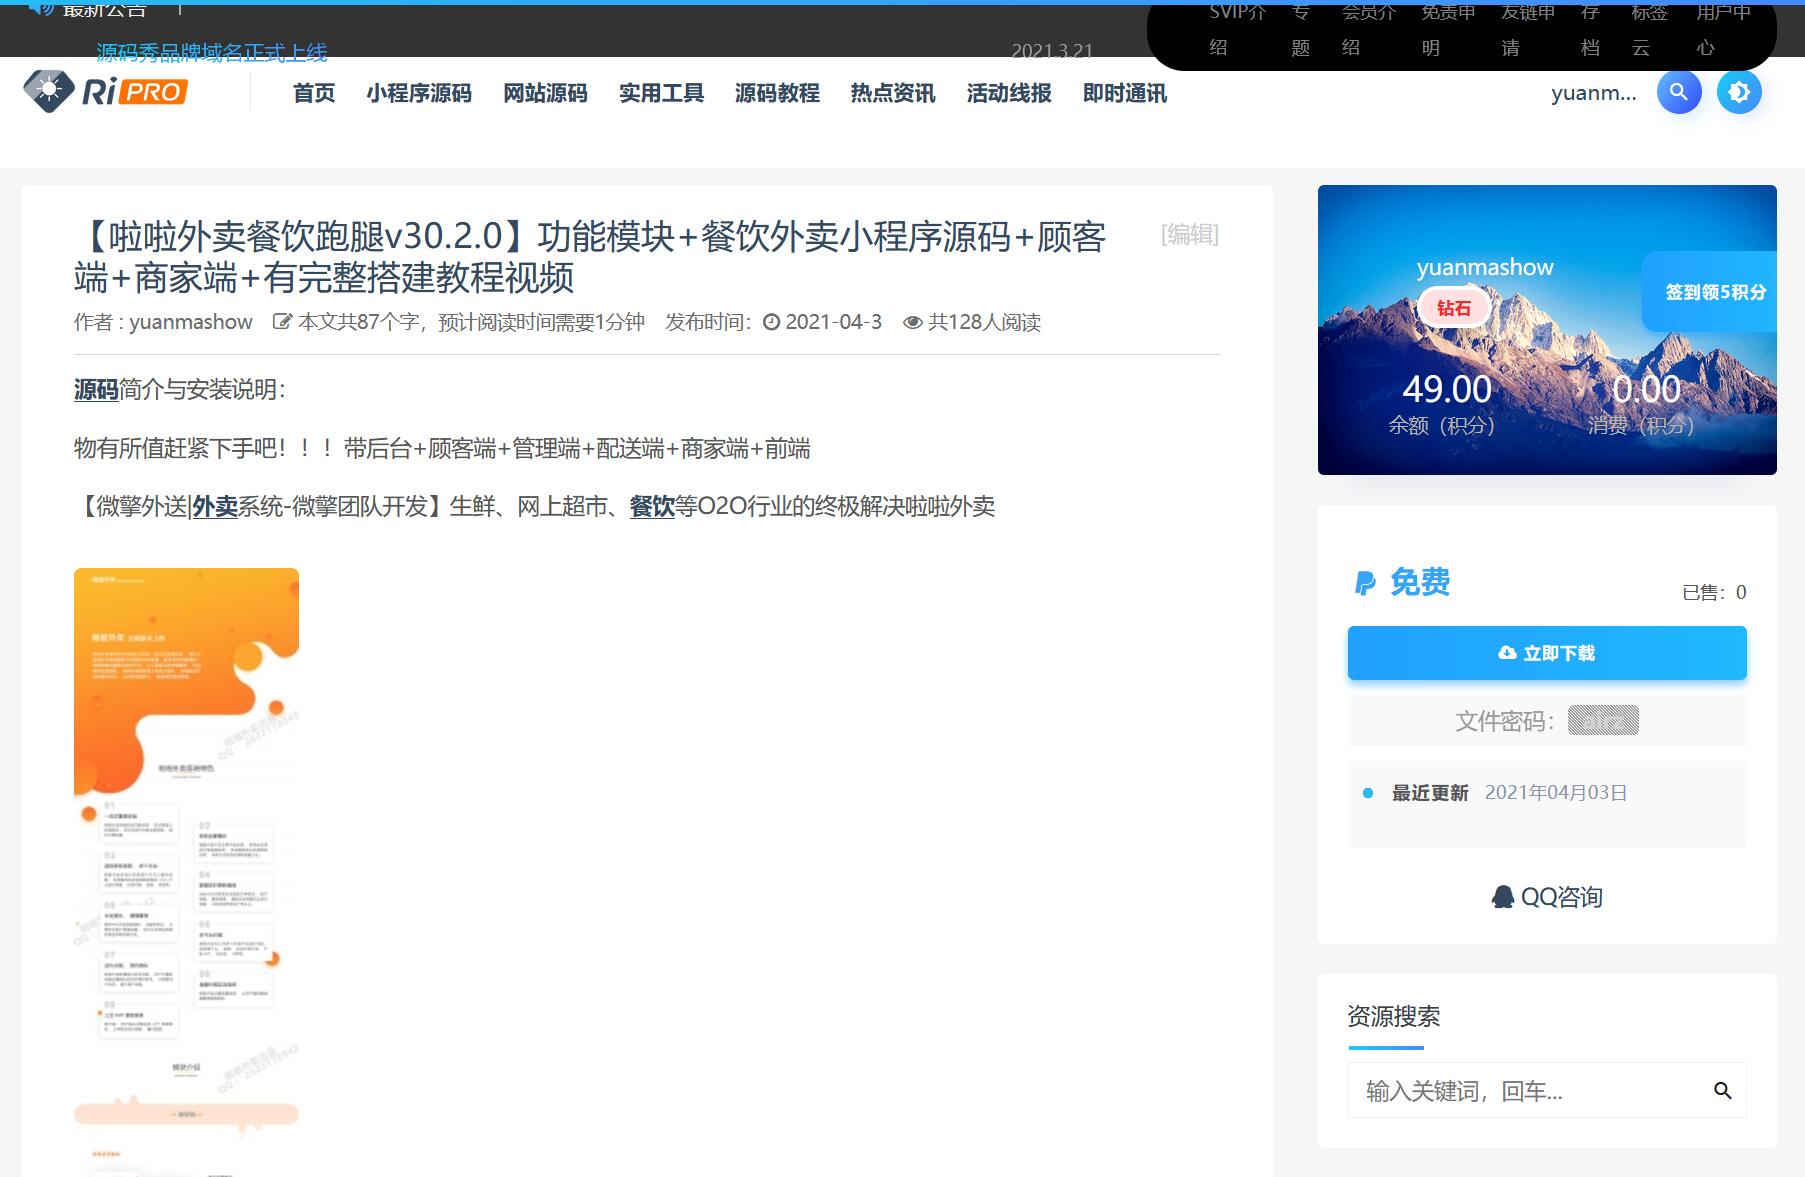Select 源码教程 in the navbar
The image size is (1805, 1177).
777,93
